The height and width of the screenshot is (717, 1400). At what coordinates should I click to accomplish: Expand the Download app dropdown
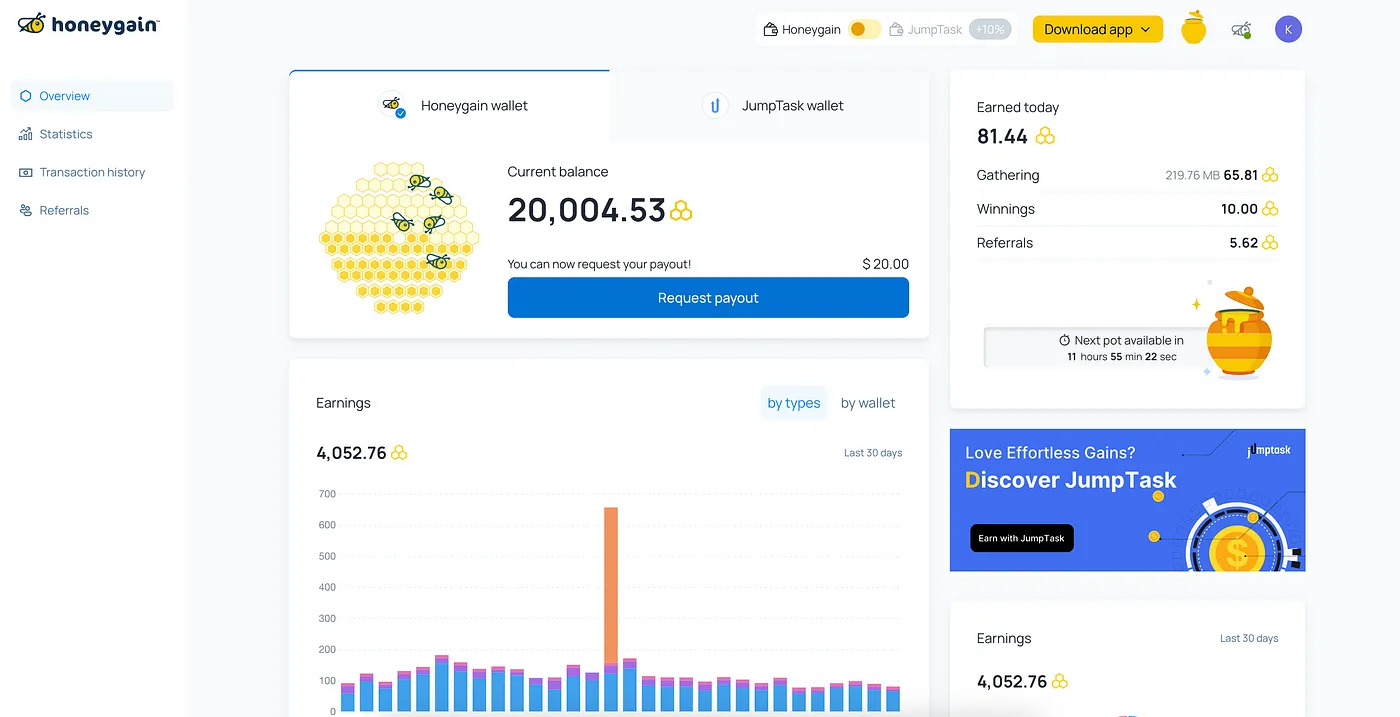1097,30
